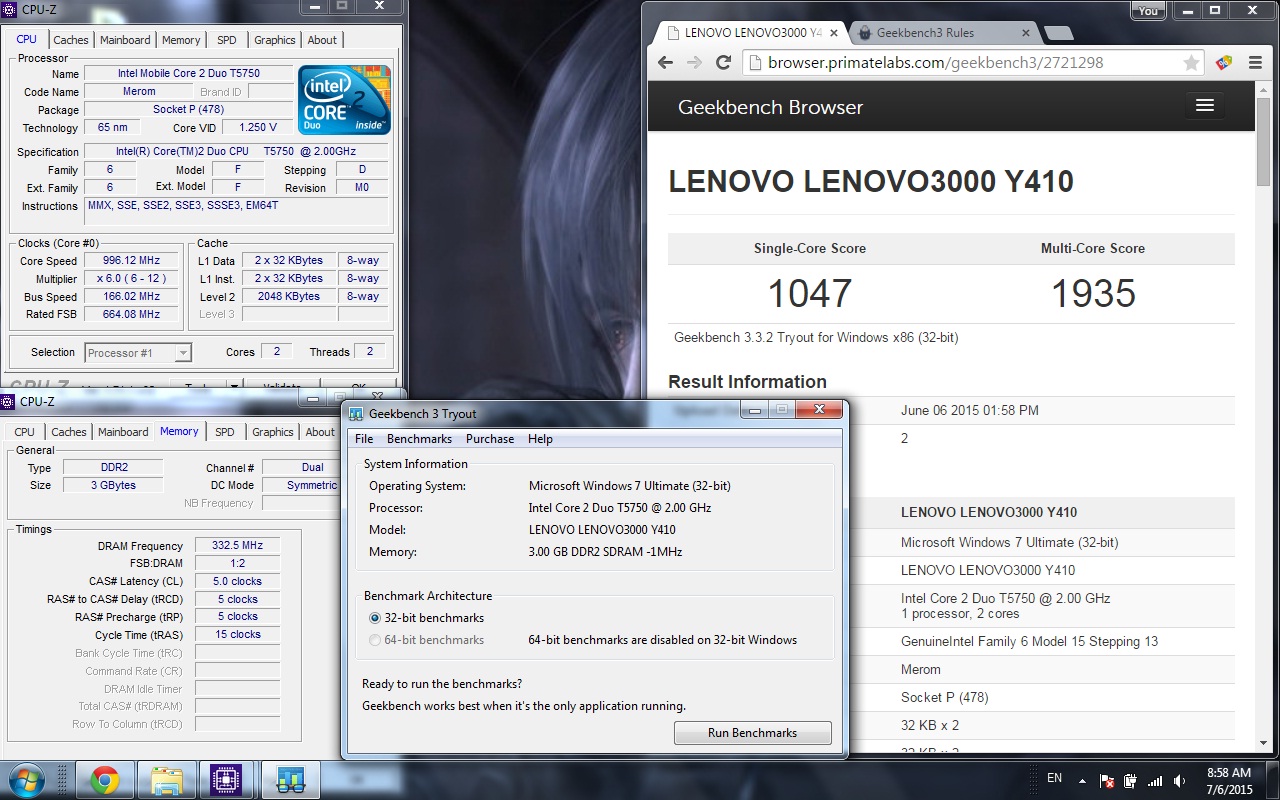Viewport: 1280px width, 800px height.
Task: Open the Geekbench Benchmarks menu
Action: pos(419,439)
